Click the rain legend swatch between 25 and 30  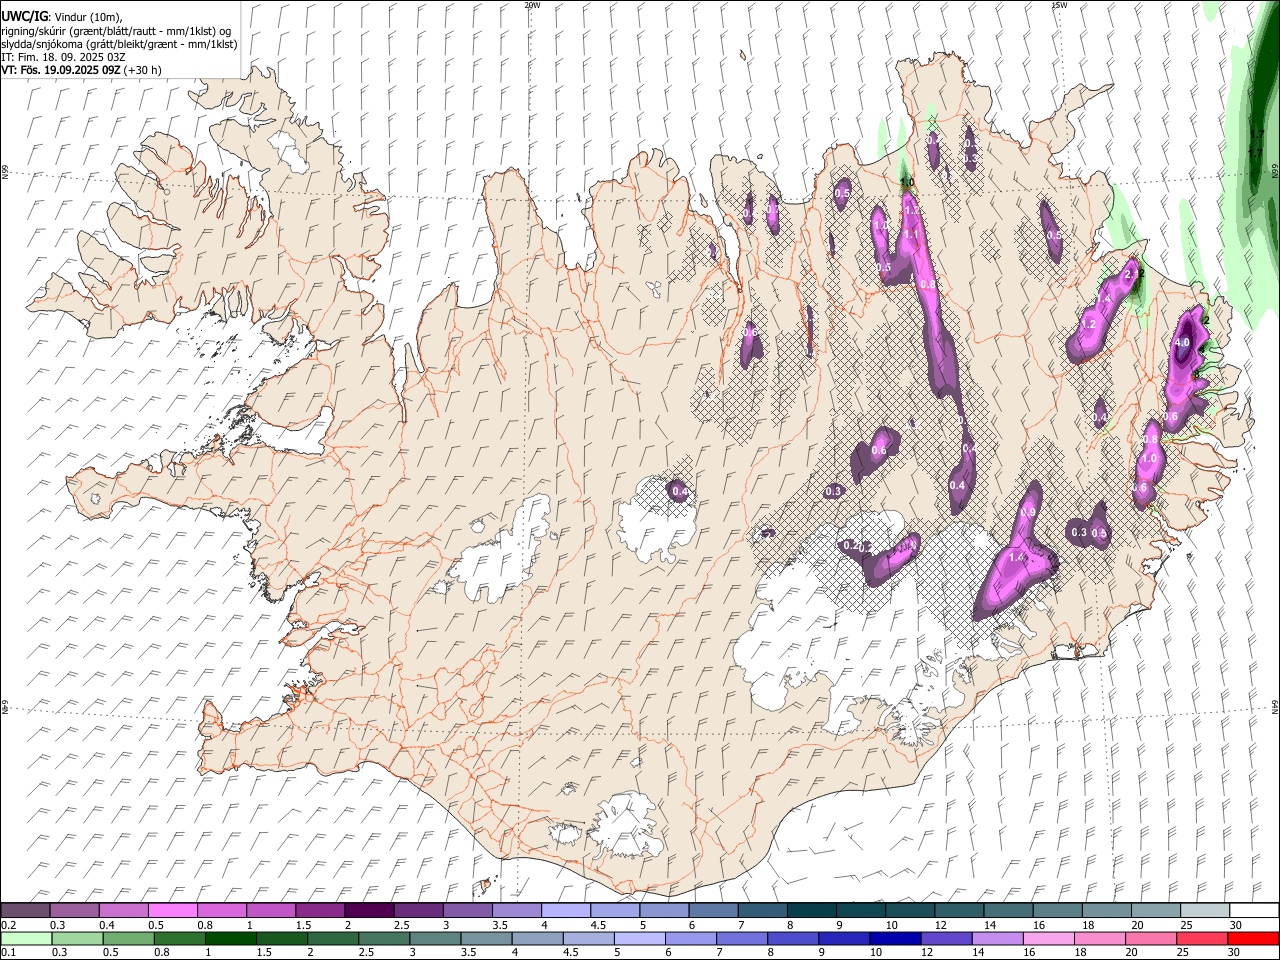pyautogui.click(x=1202, y=938)
